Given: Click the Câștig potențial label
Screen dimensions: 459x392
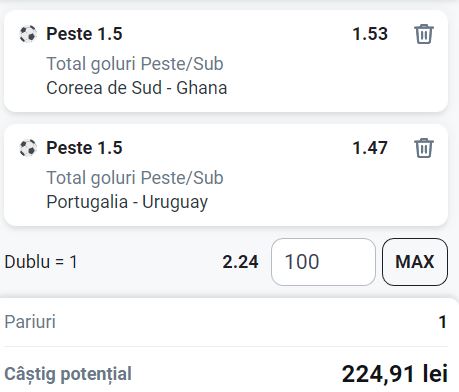Looking at the screenshot, I should coord(68,374).
